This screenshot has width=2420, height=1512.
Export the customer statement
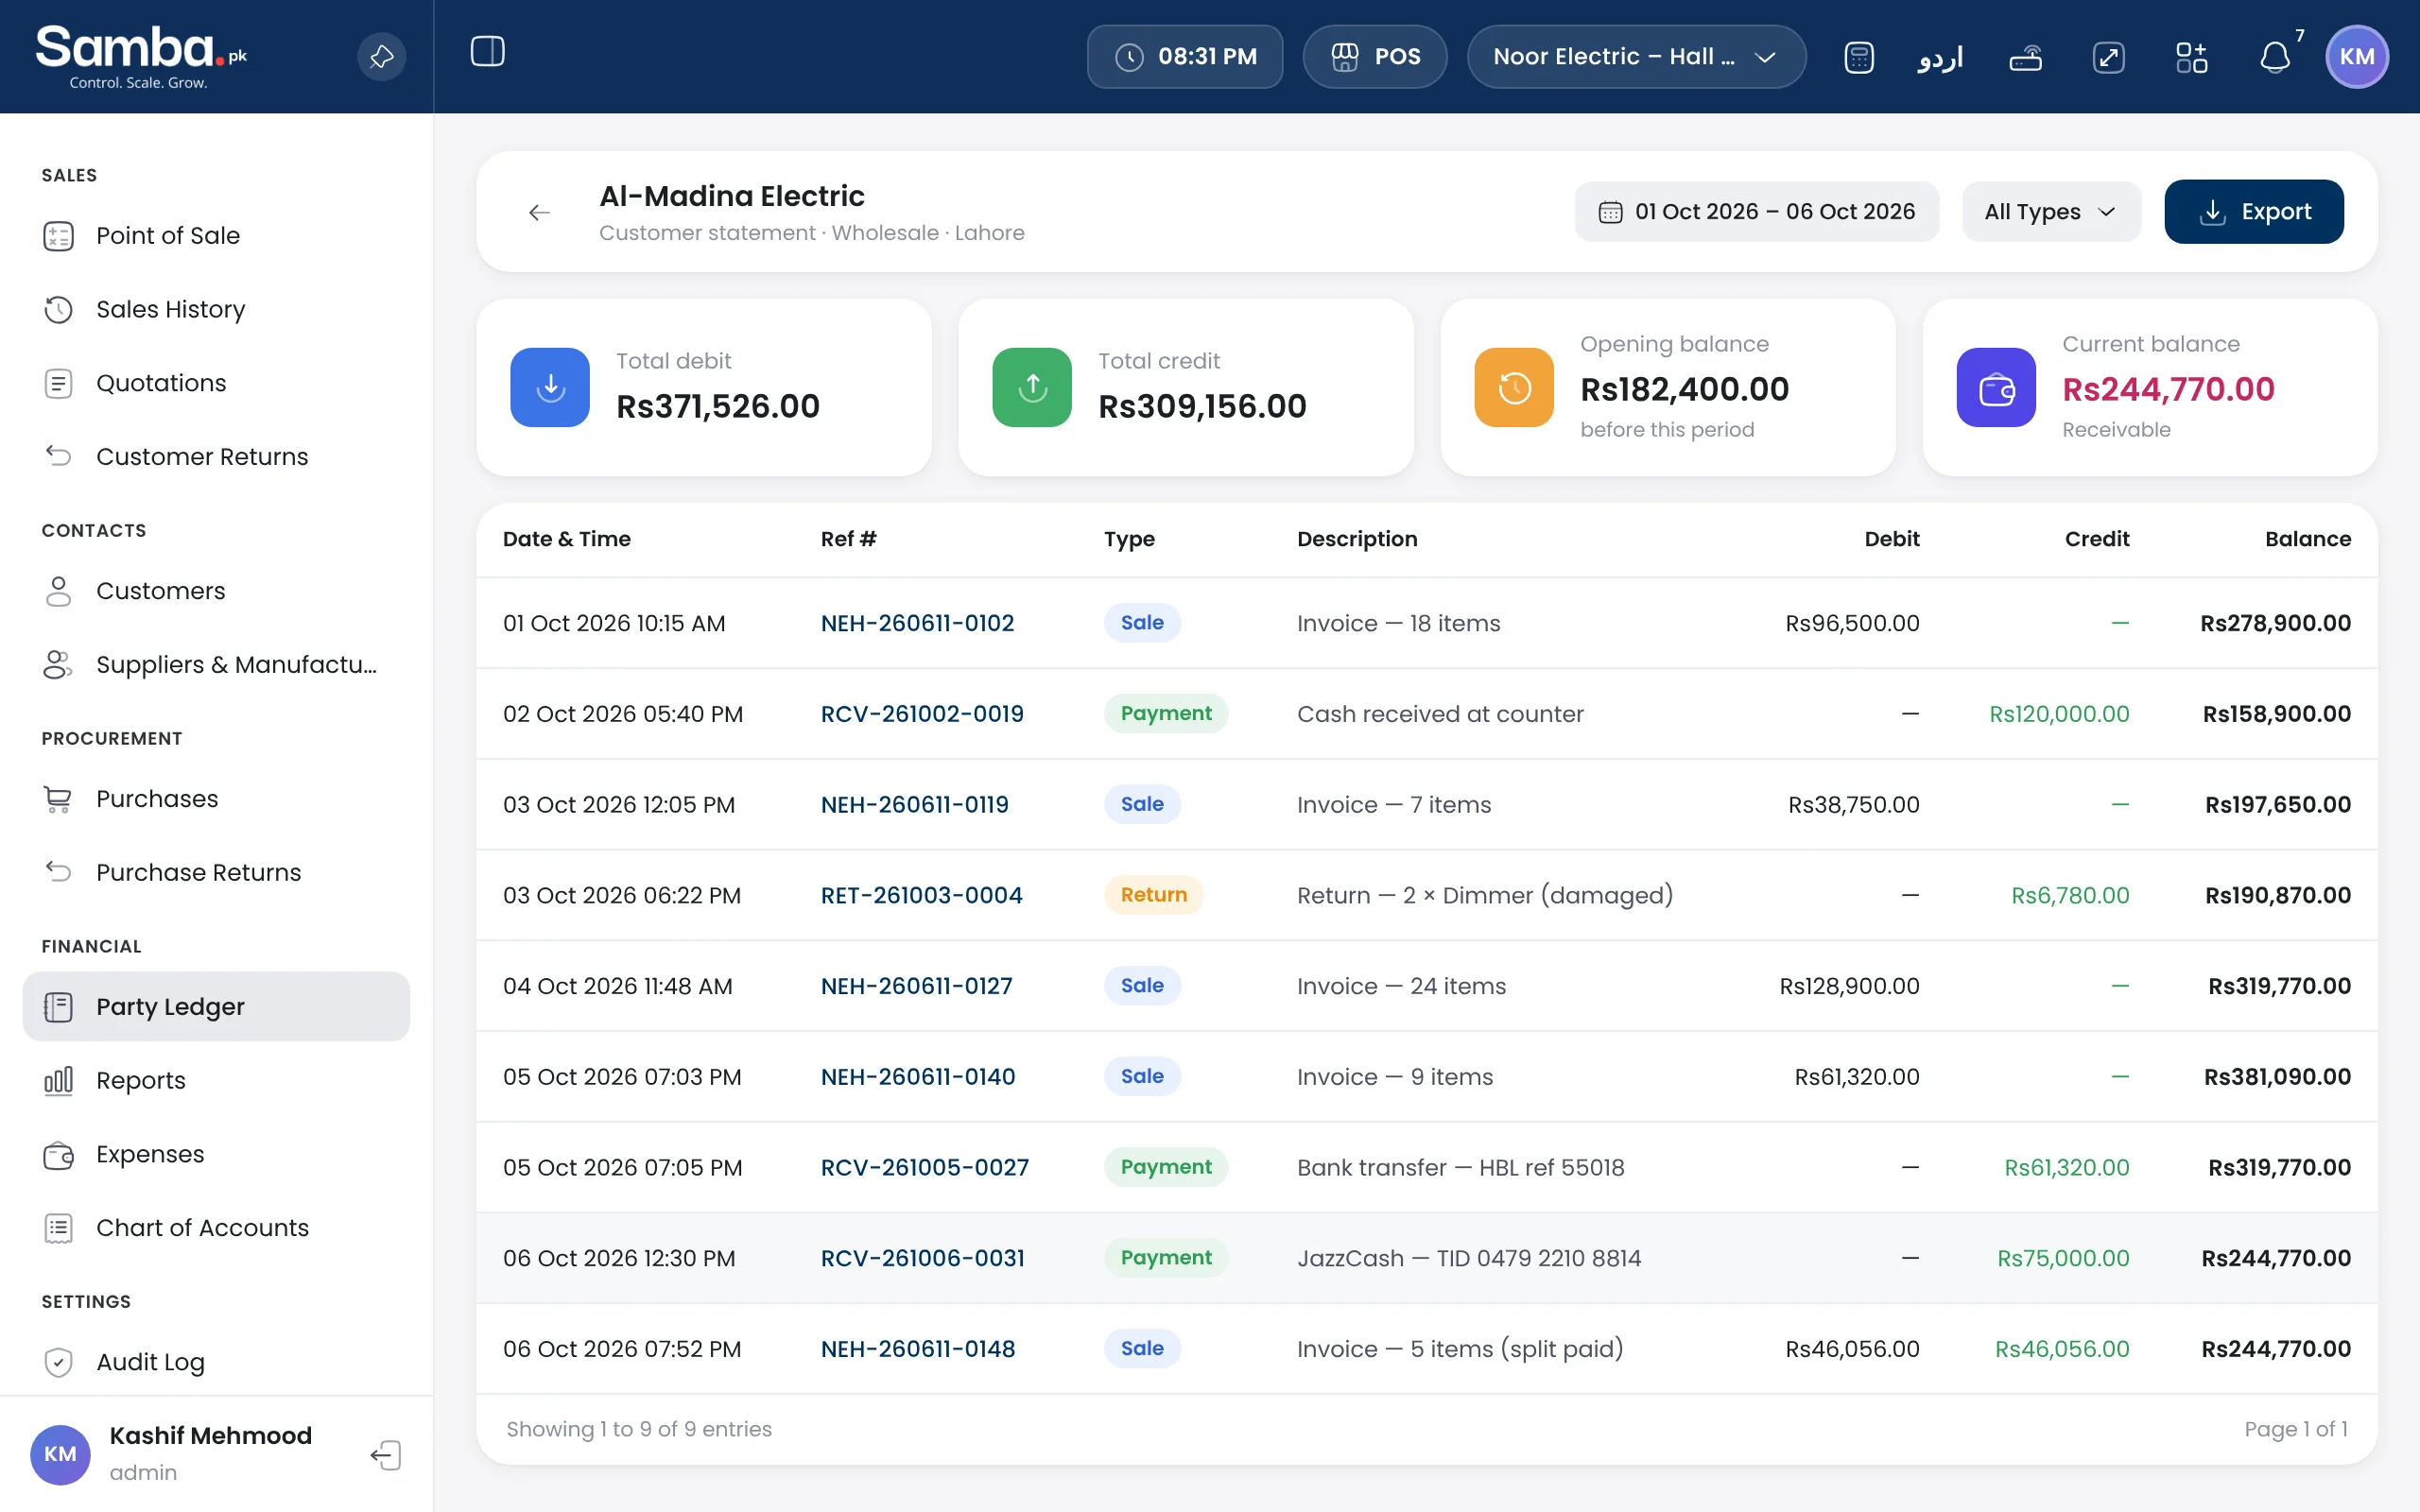tap(2254, 212)
